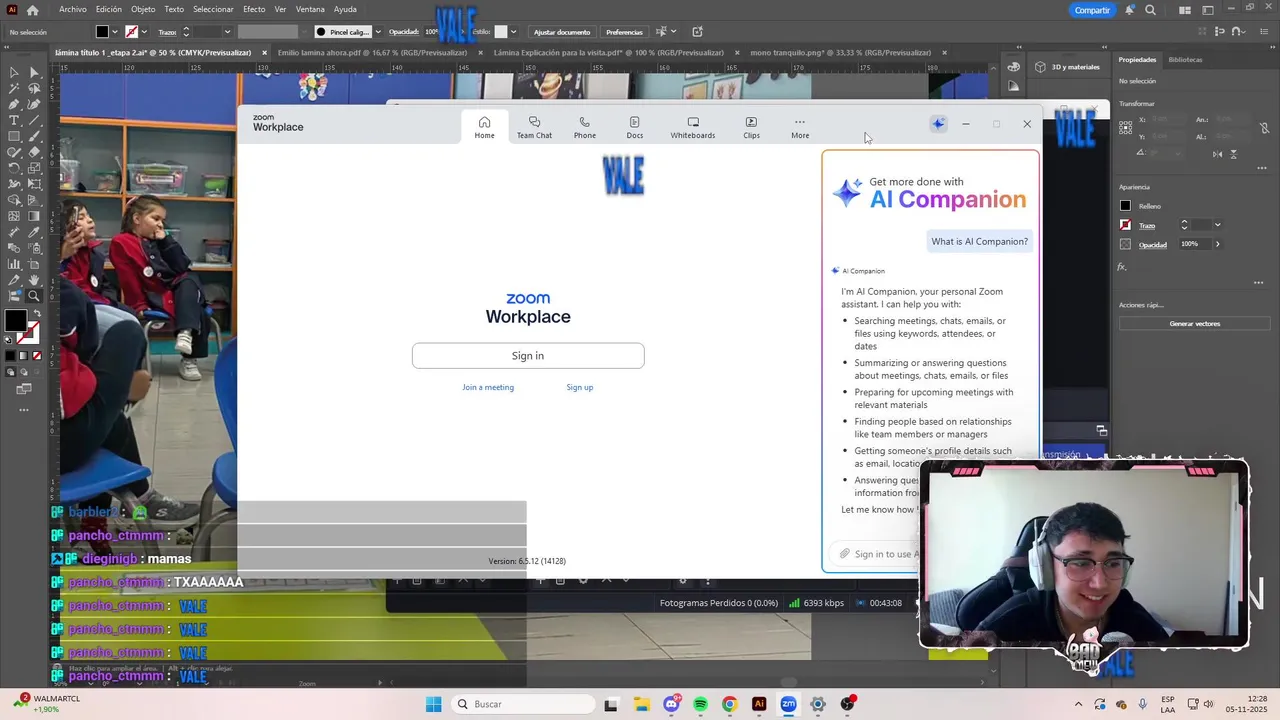Open the More tab in Zoom
Screen dimensions: 1280x720
(x=800, y=127)
